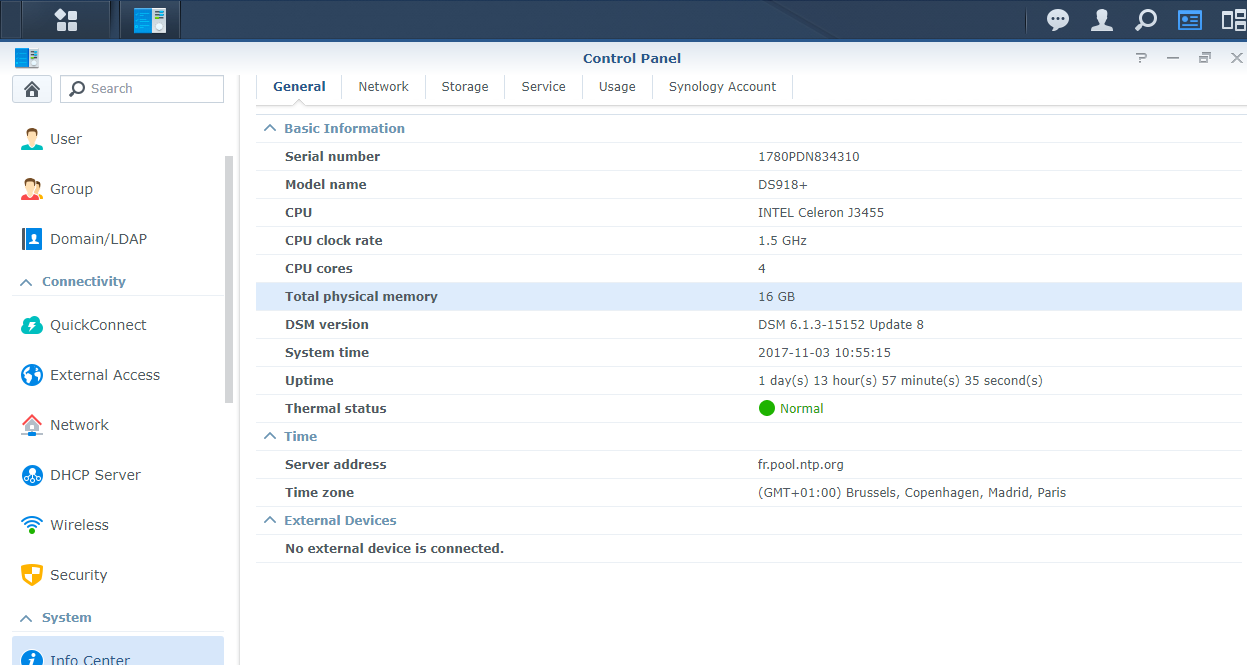The height and width of the screenshot is (665, 1247).
Task: Click the DSM version label
Action: click(327, 325)
